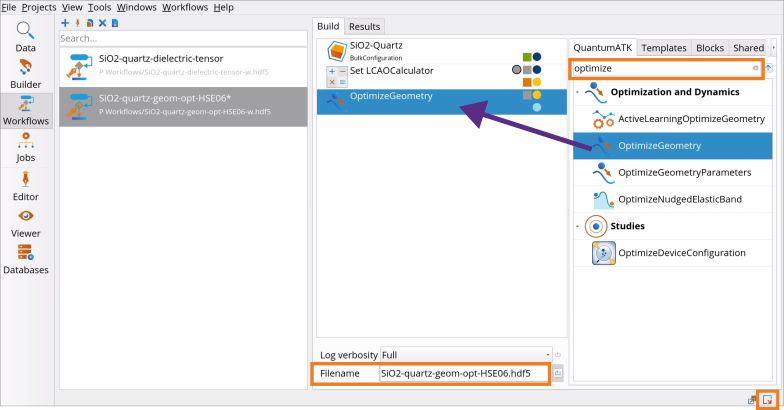Open the Databases panel
This screenshot has width=784, height=410.
(26, 260)
